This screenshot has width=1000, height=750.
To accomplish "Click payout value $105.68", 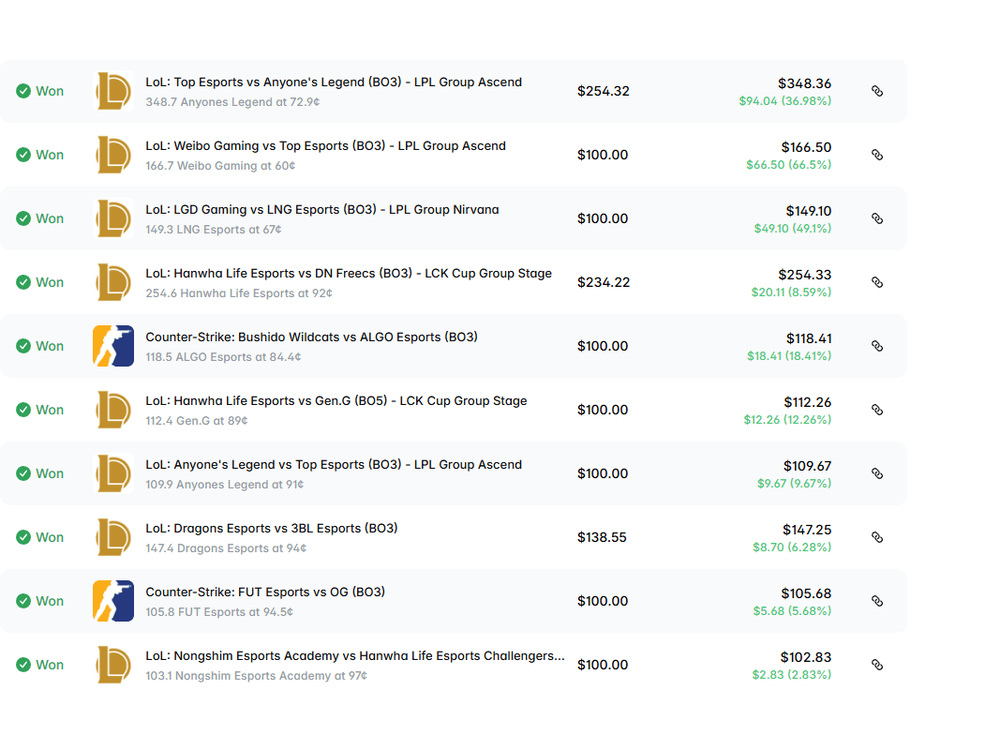I will pos(806,594).
